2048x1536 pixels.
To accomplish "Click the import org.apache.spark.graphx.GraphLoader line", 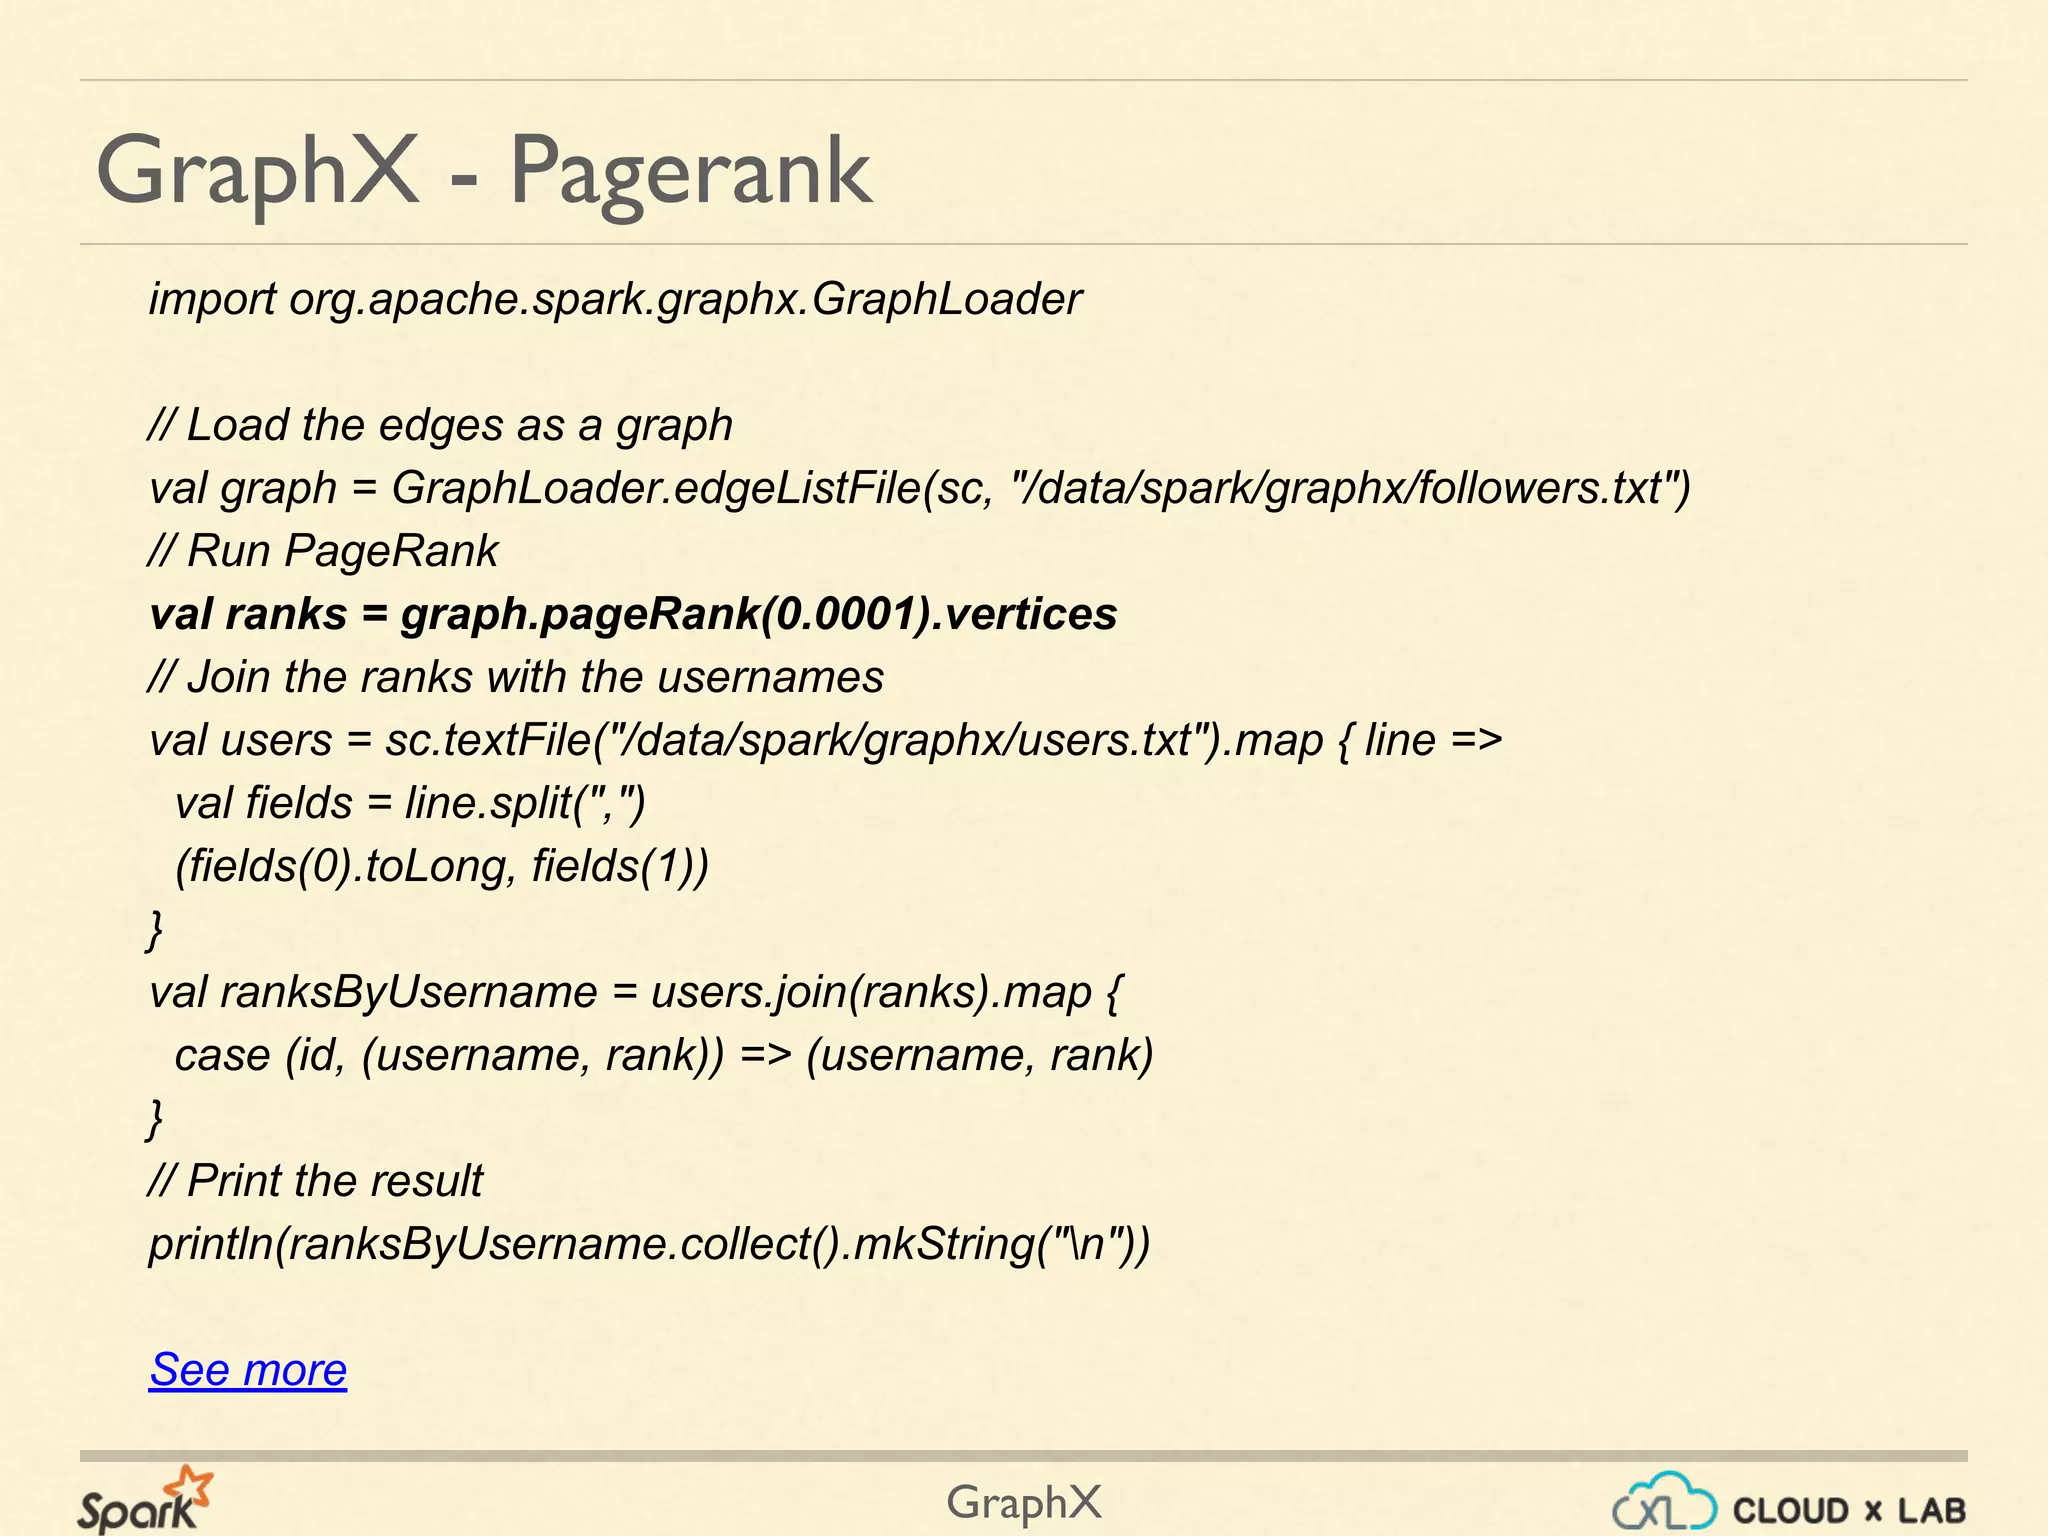I will [615, 300].
